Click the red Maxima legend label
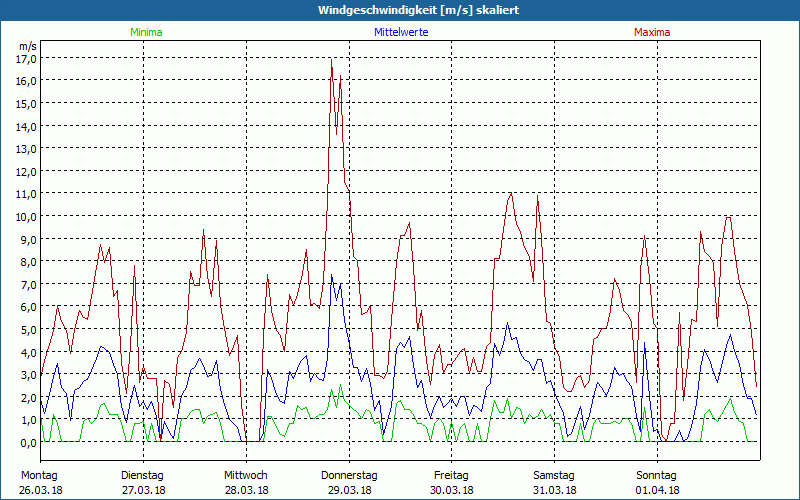Screen dimensions: 800x500 [652, 32]
